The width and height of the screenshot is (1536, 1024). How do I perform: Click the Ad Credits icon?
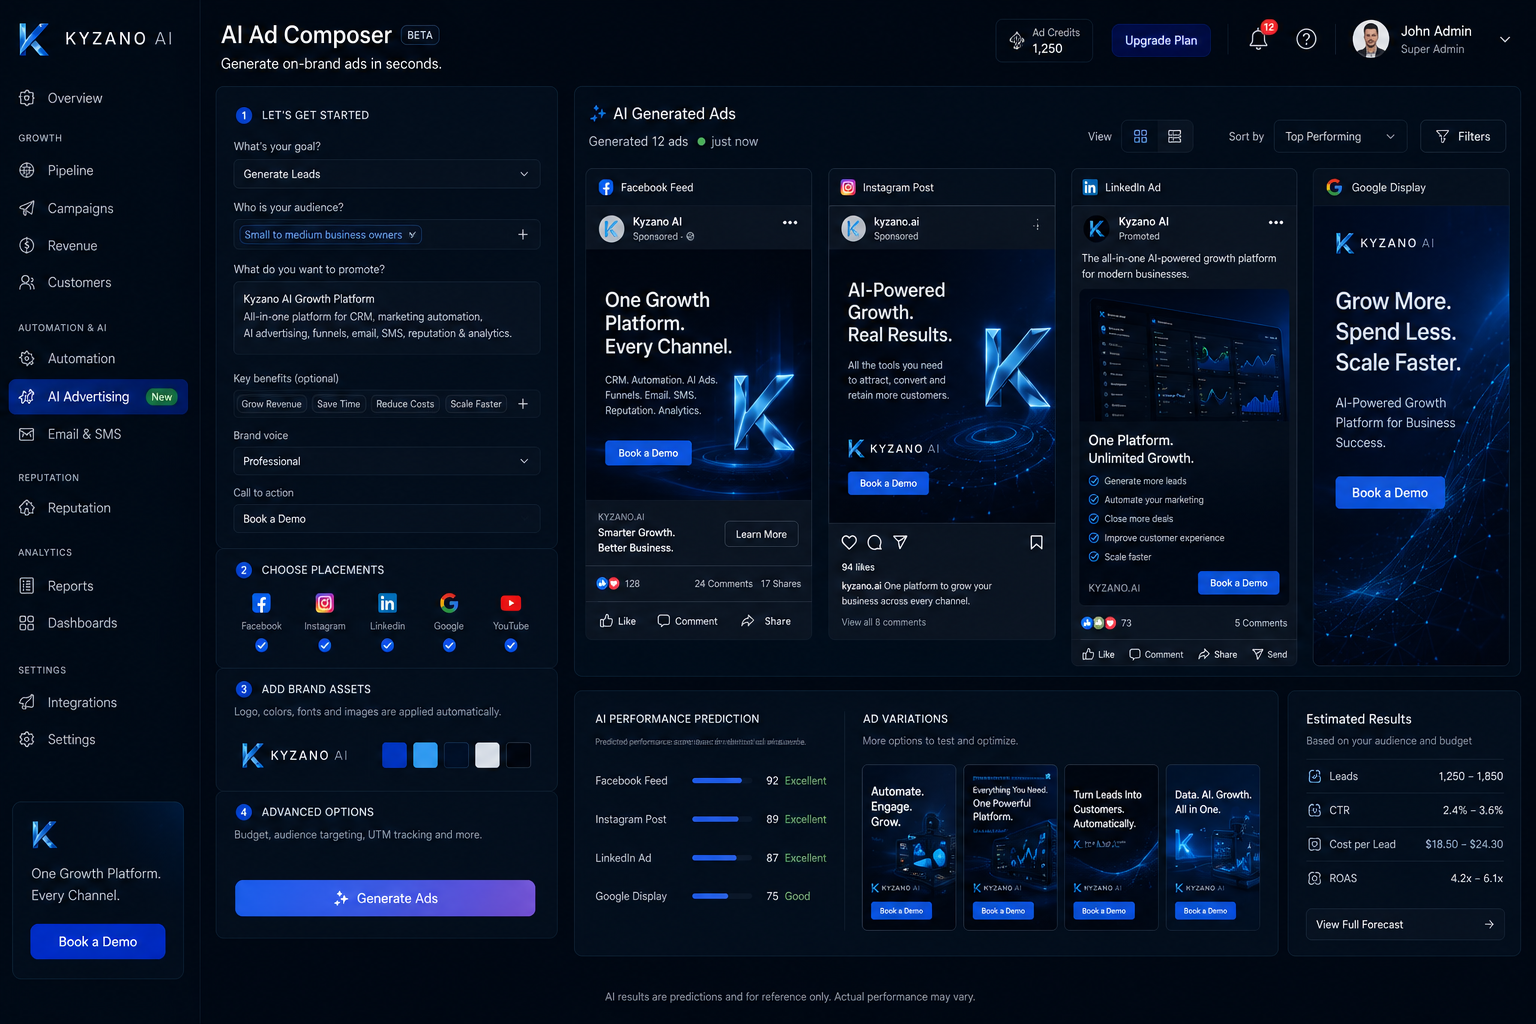pos(1016,40)
